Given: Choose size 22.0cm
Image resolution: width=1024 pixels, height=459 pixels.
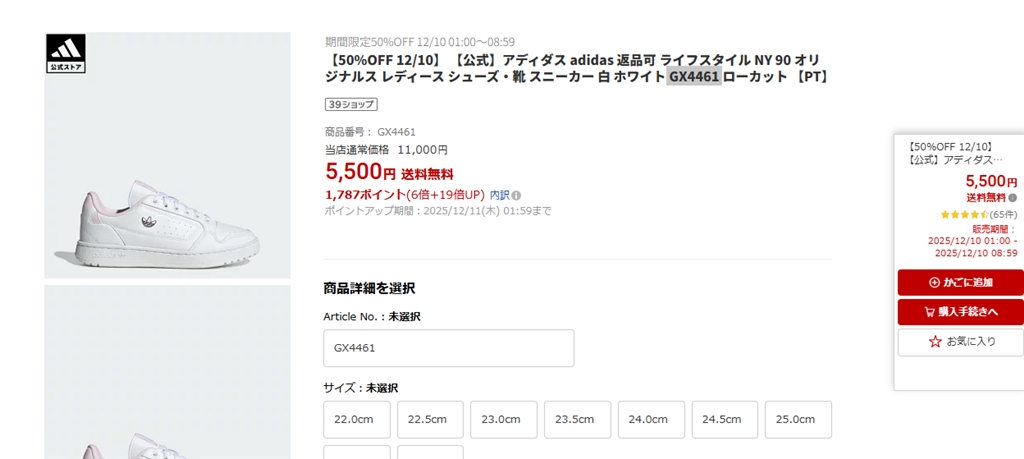Looking at the screenshot, I should (356, 419).
